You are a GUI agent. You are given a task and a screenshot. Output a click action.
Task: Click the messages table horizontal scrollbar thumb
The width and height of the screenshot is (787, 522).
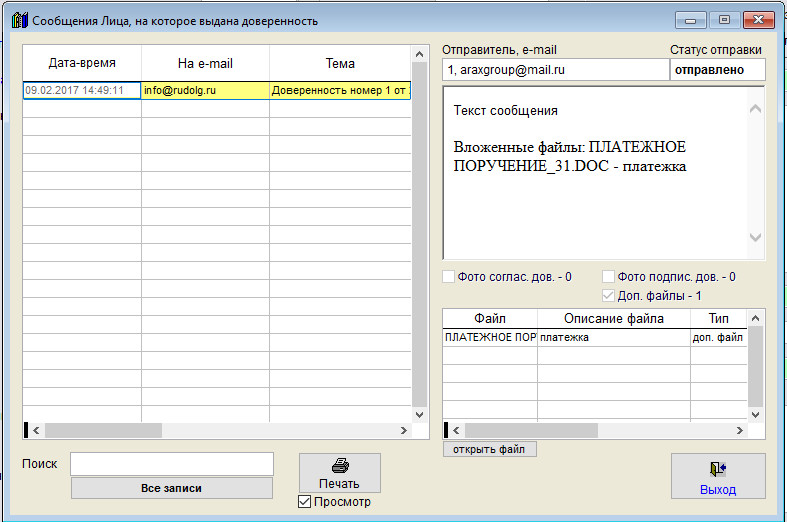click(x=103, y=430)
